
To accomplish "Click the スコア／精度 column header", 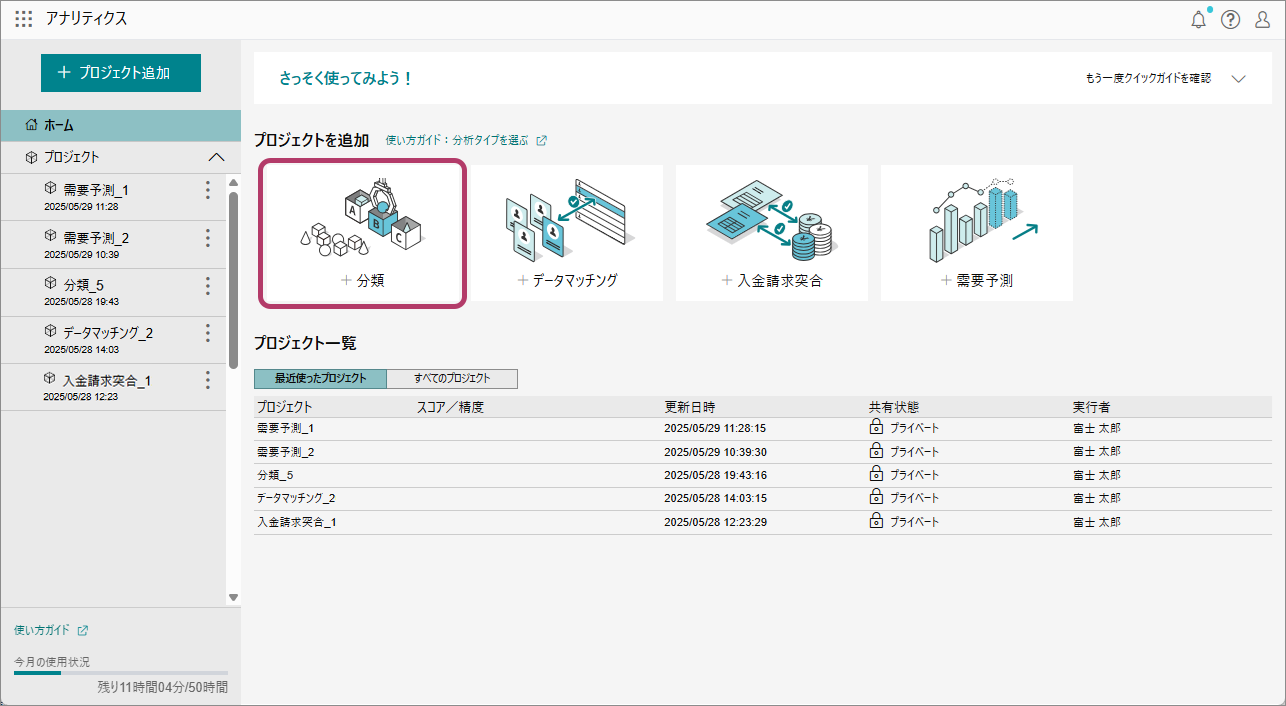I will [450, 408].
